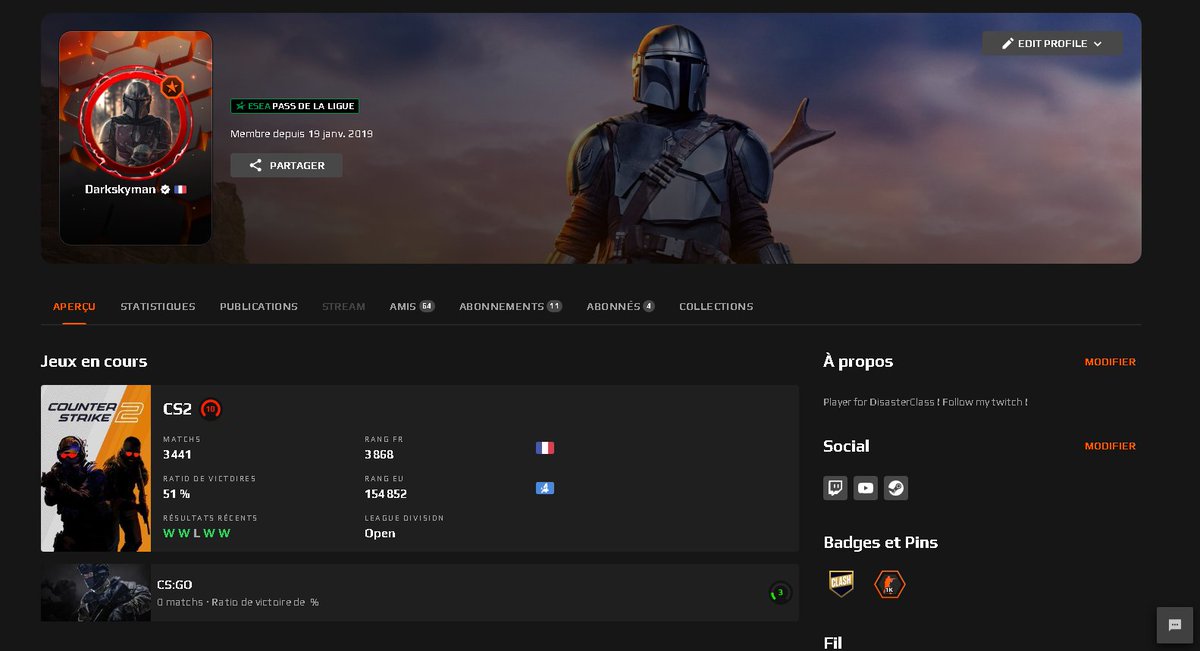Image resolution: width=1200 pixels, height=651 pixels.
Task: Click the matches count 3441
Action: (x=177, y=454)
